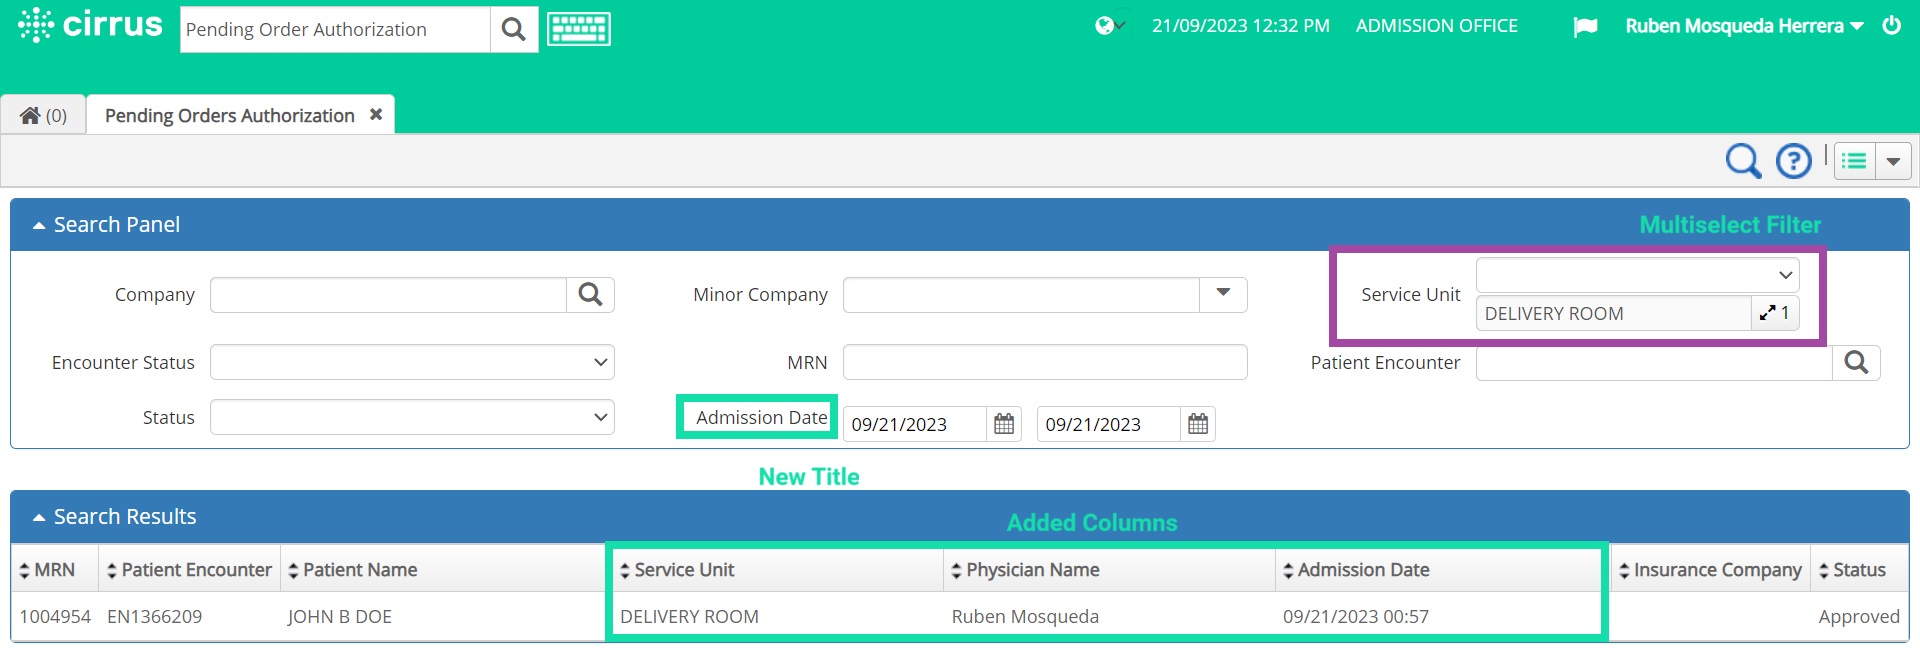1920x659 pixels.
Task: Open the second Admission Date calendar picker
Action: 1198,424
